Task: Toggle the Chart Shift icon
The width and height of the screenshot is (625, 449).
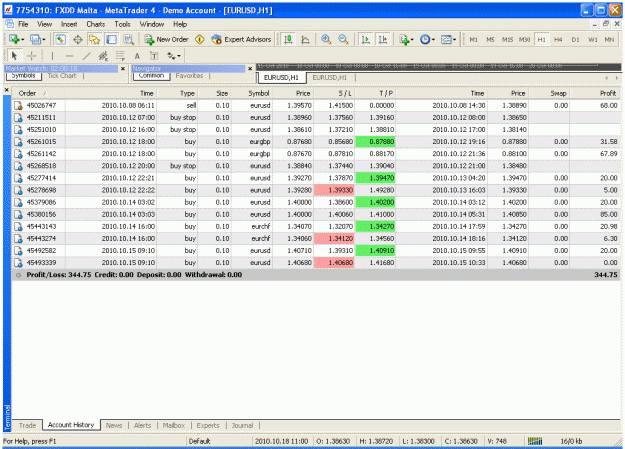Action: [x=382, y=39]
